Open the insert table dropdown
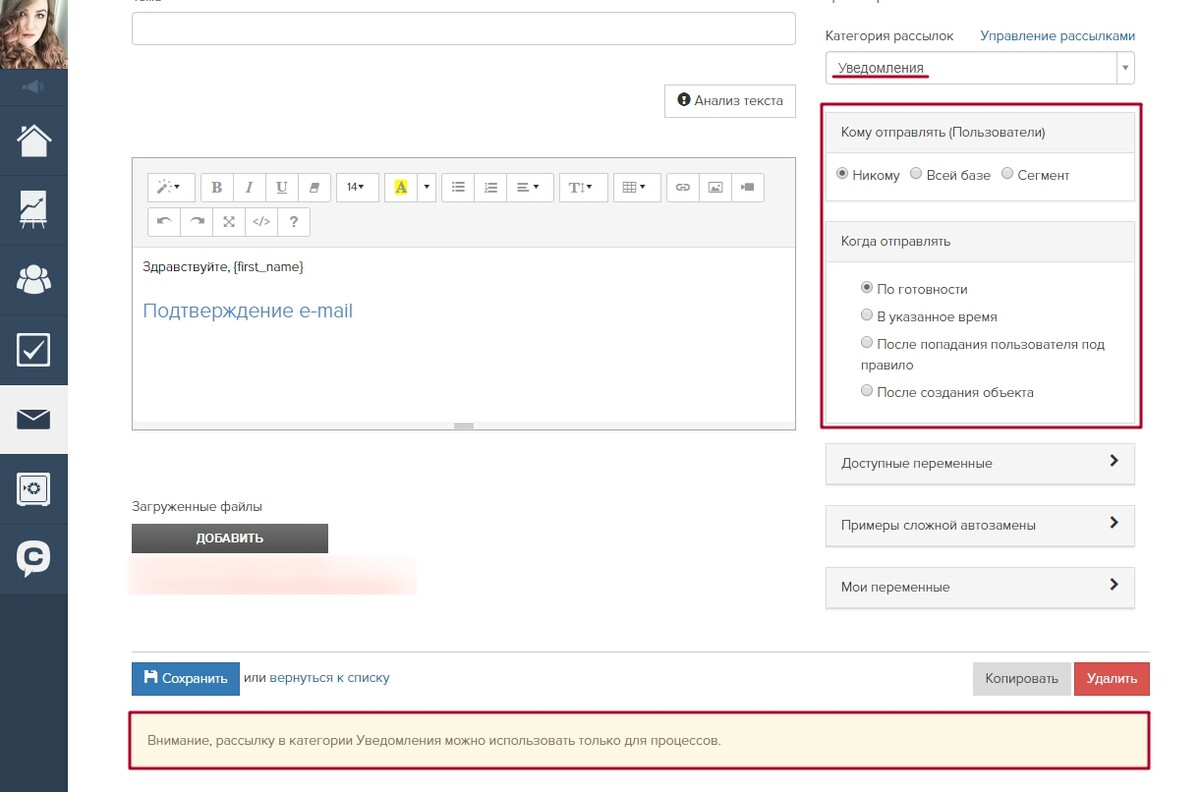Image resolution: width=1200 pixels, height=792 pixels. 636,187
